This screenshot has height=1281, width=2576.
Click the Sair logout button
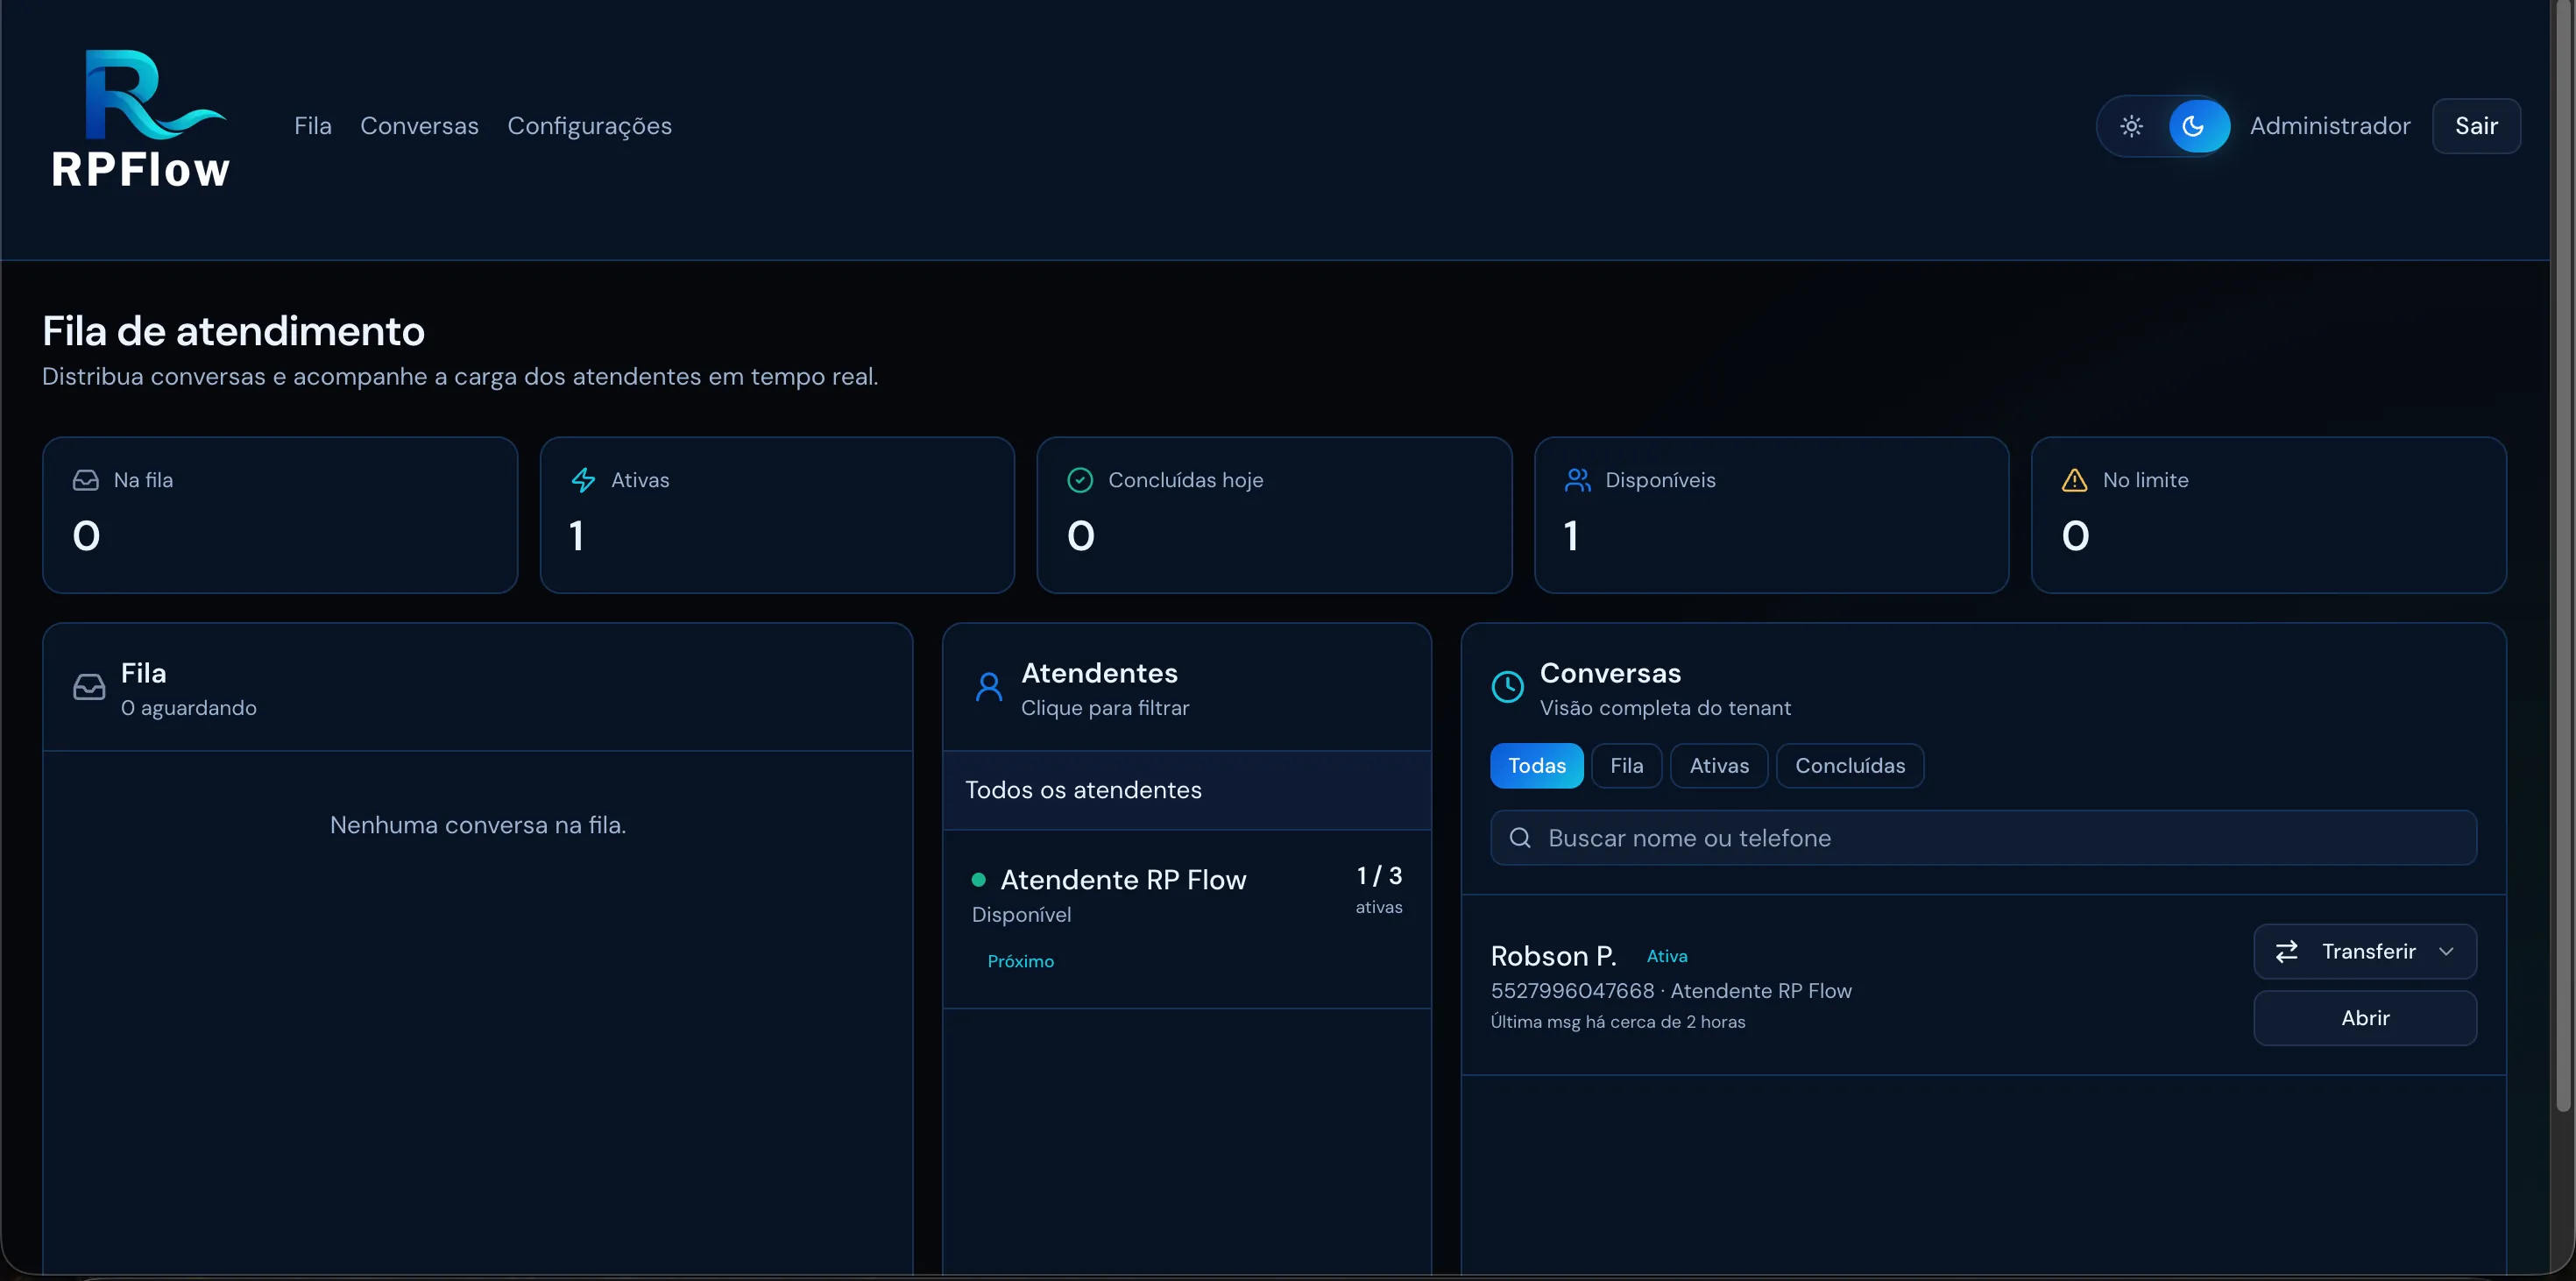pos(2476,126)
